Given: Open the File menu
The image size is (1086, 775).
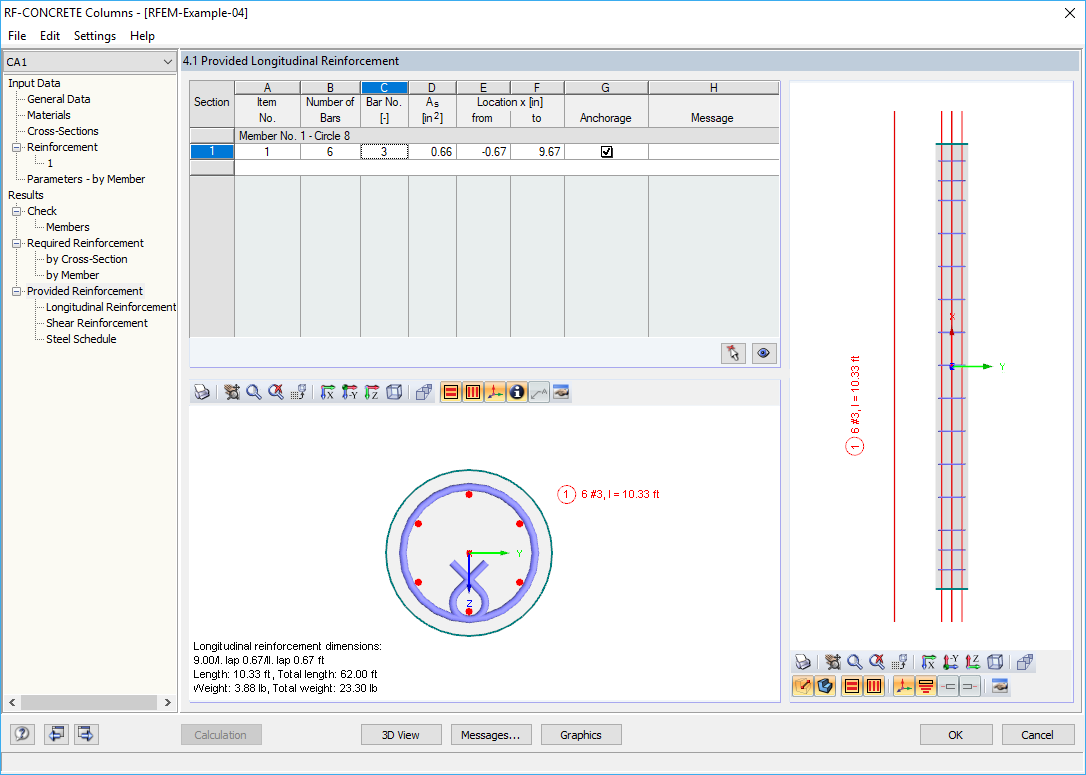Looking at the screenshot, I should tap(16, 35).
